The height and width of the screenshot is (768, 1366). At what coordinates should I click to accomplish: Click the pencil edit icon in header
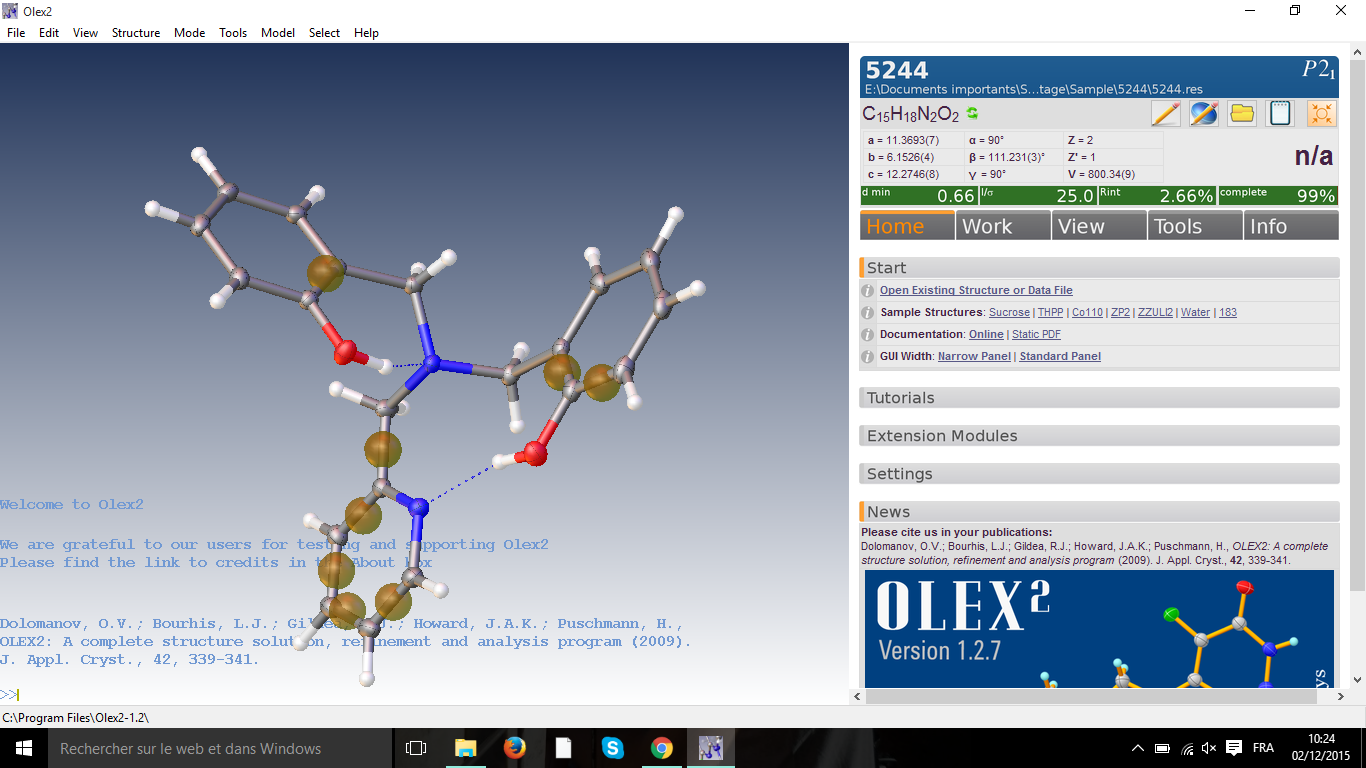pyautogui.click(x=1165, y=113)
